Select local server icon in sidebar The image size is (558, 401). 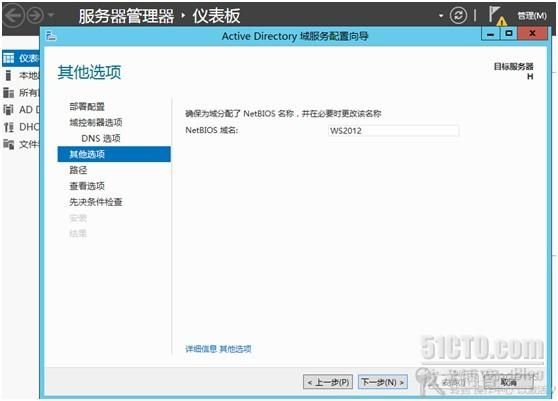point(9,75)
